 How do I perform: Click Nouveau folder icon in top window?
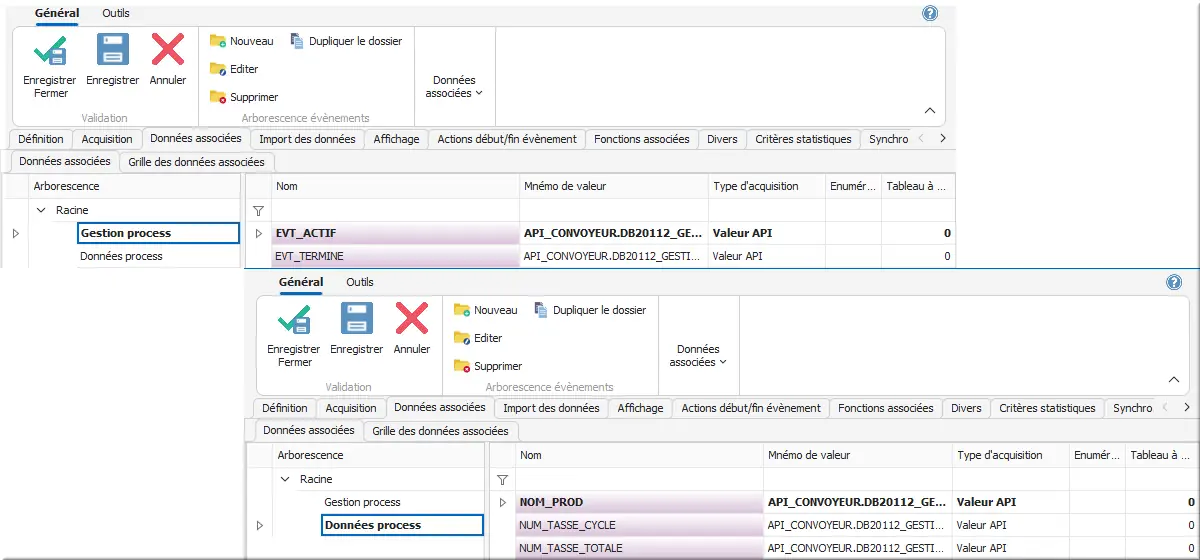[x=218, y=41]
